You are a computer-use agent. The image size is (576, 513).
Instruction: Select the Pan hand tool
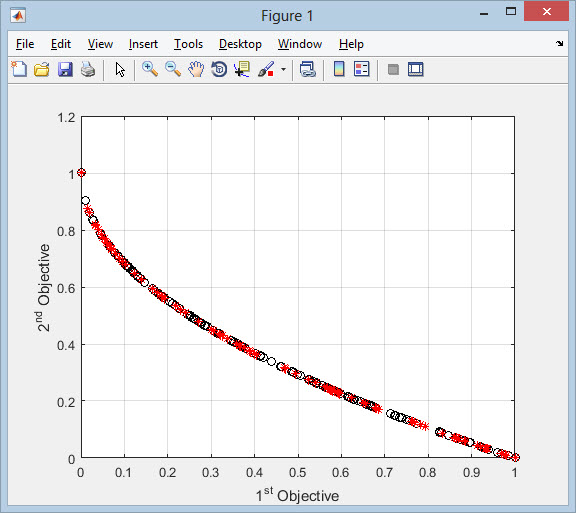tap(196, 69)
